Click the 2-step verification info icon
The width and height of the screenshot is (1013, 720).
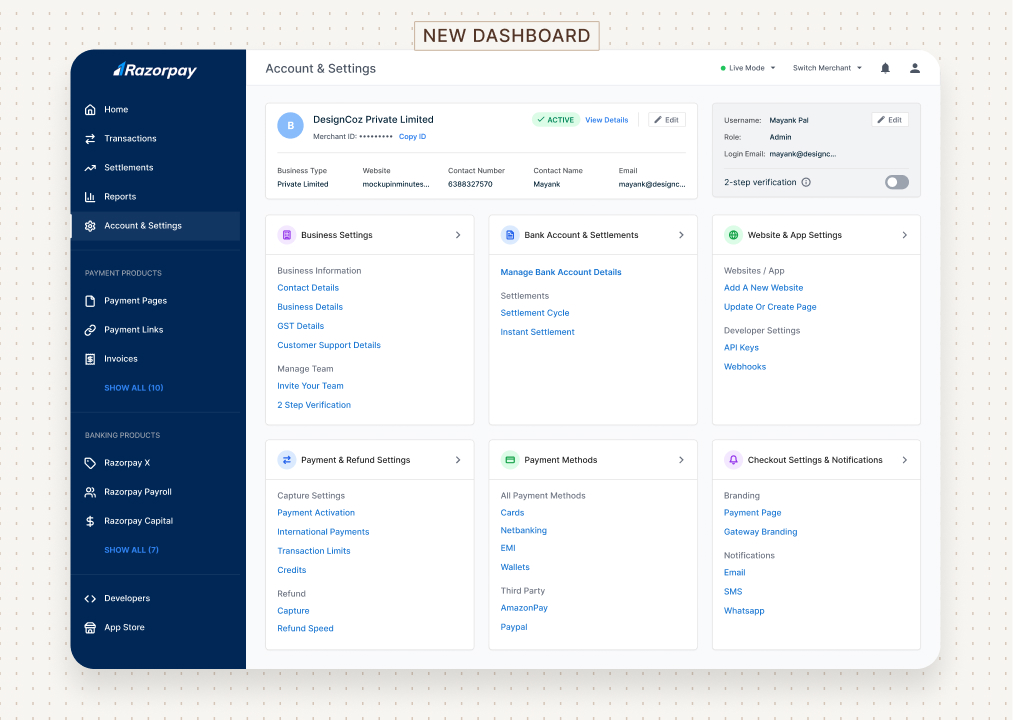tap(806, 182)
